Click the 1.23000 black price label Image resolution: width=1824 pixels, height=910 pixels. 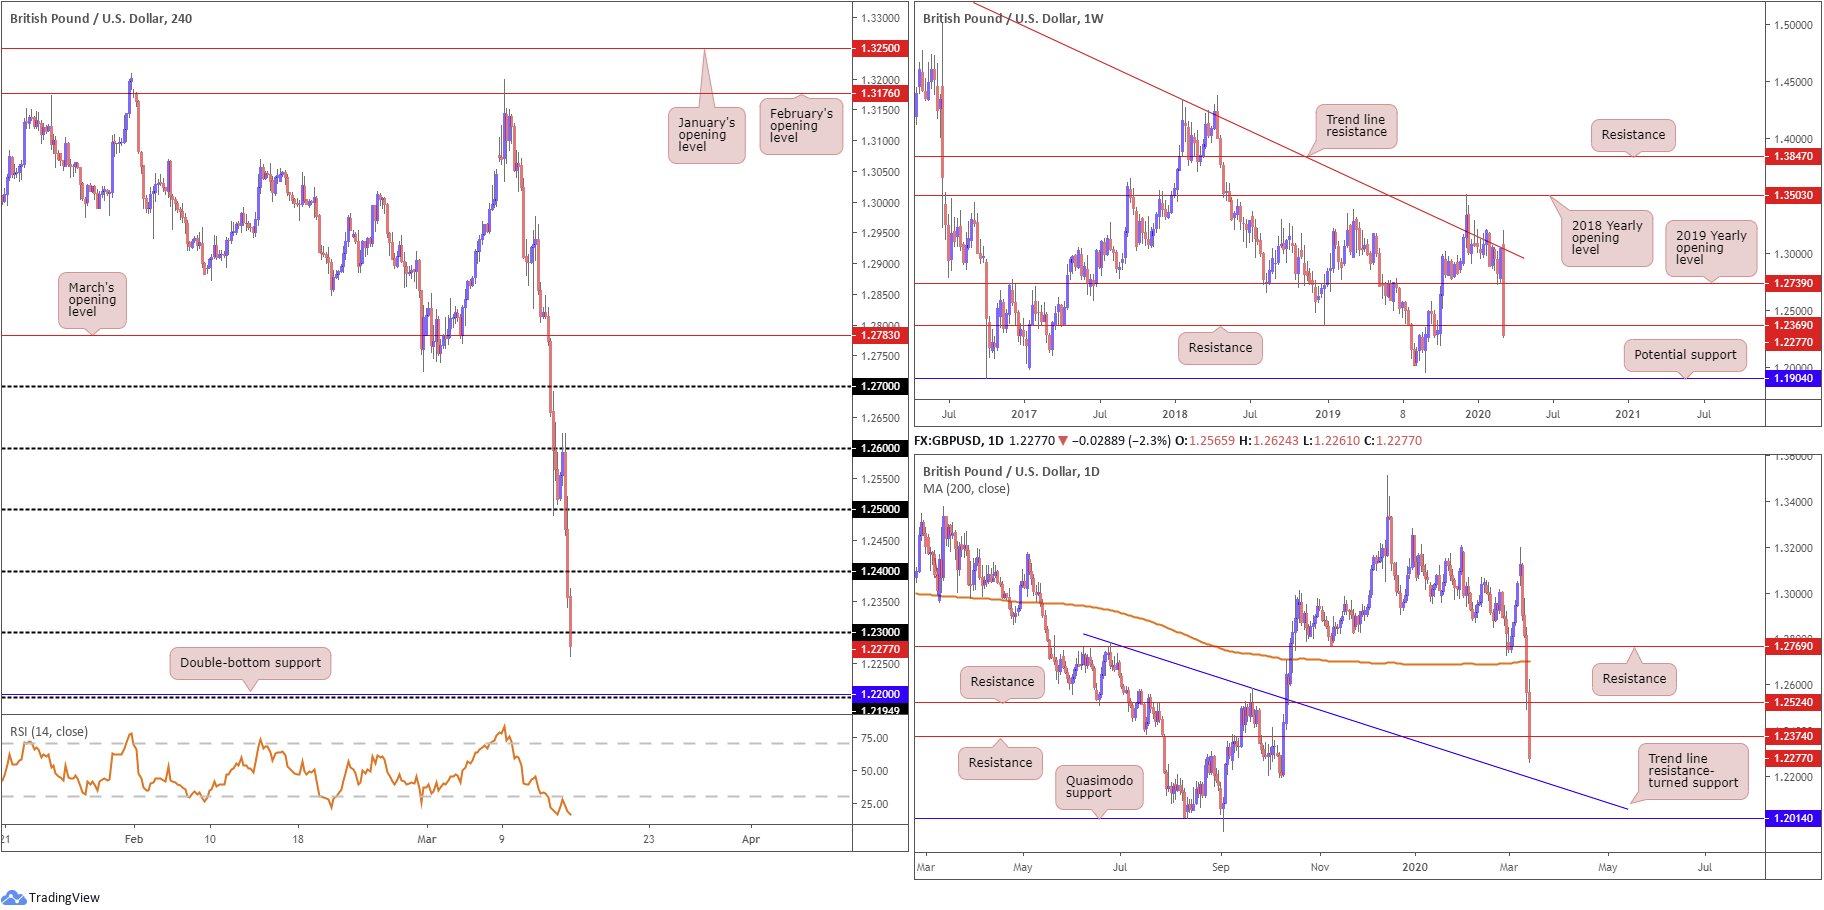pos(880,632)
